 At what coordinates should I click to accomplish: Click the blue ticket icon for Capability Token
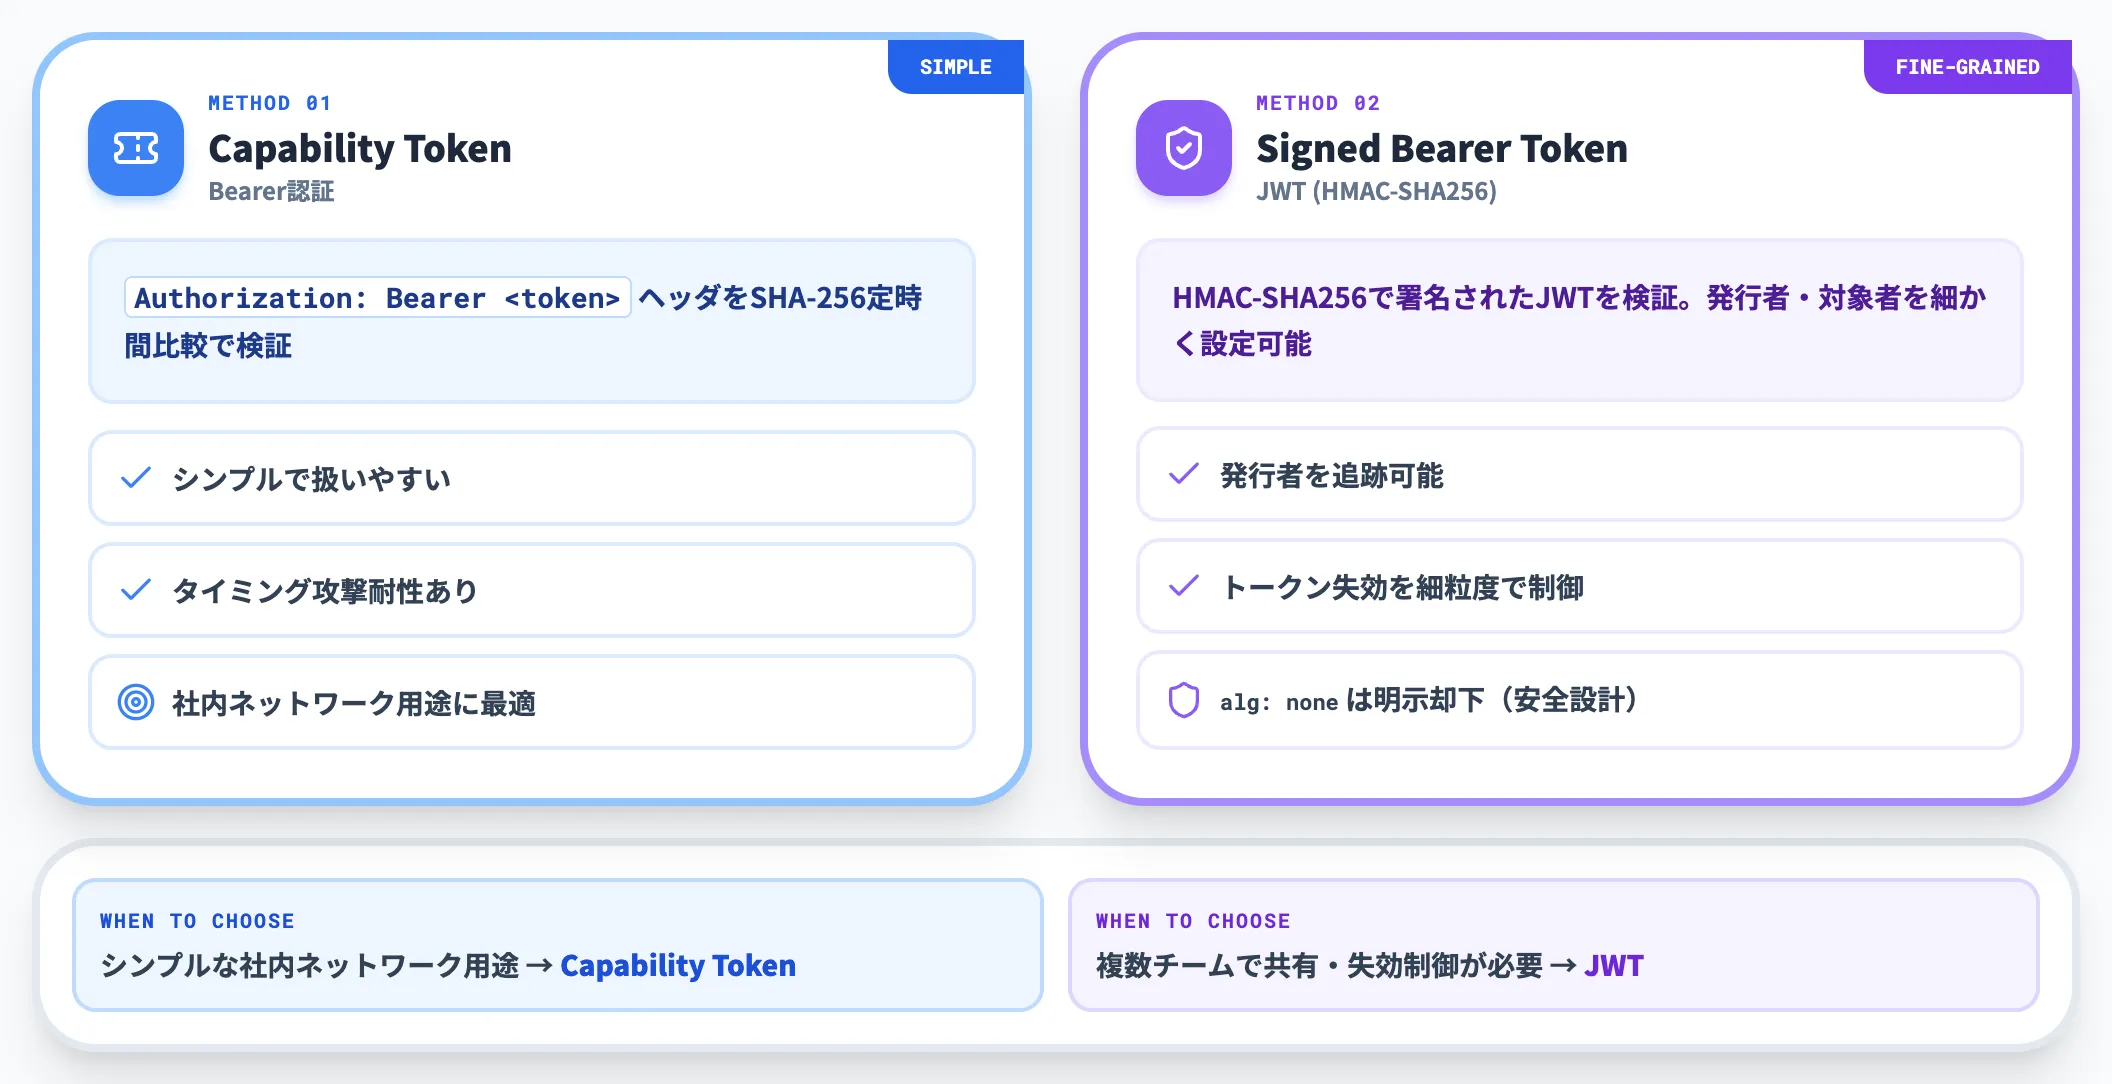pos(136,148)
